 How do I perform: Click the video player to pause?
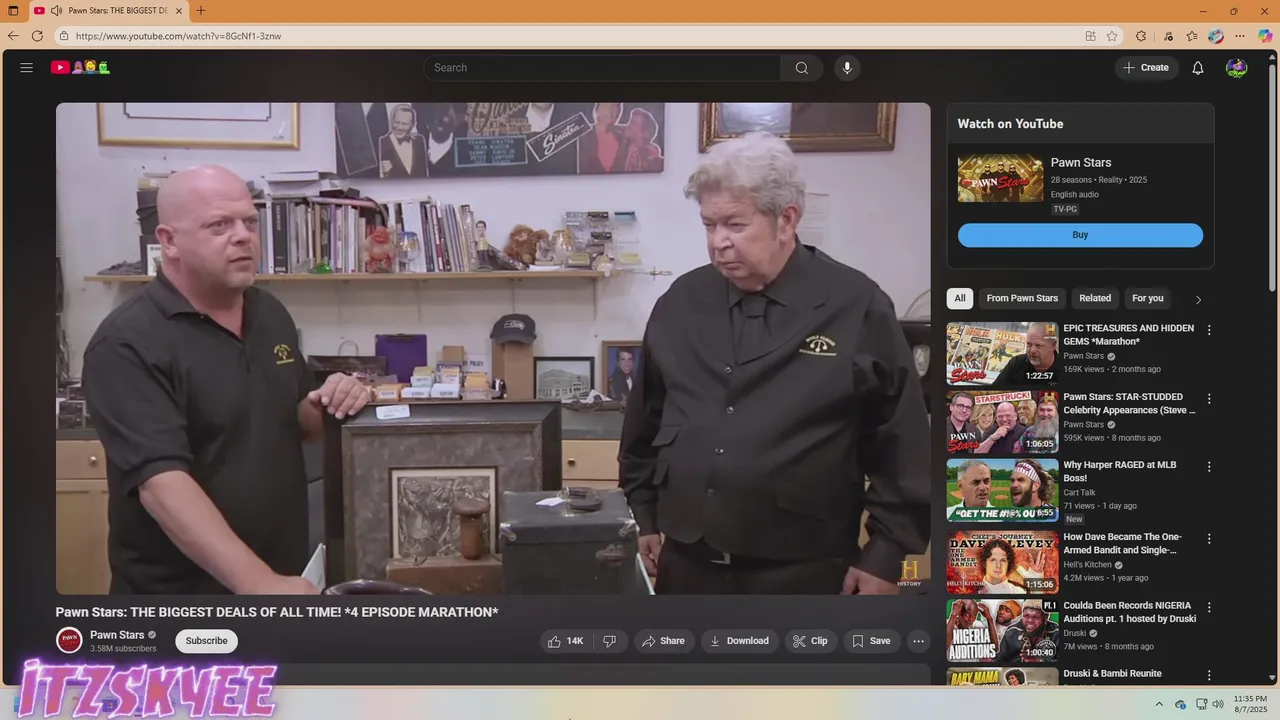493,348
